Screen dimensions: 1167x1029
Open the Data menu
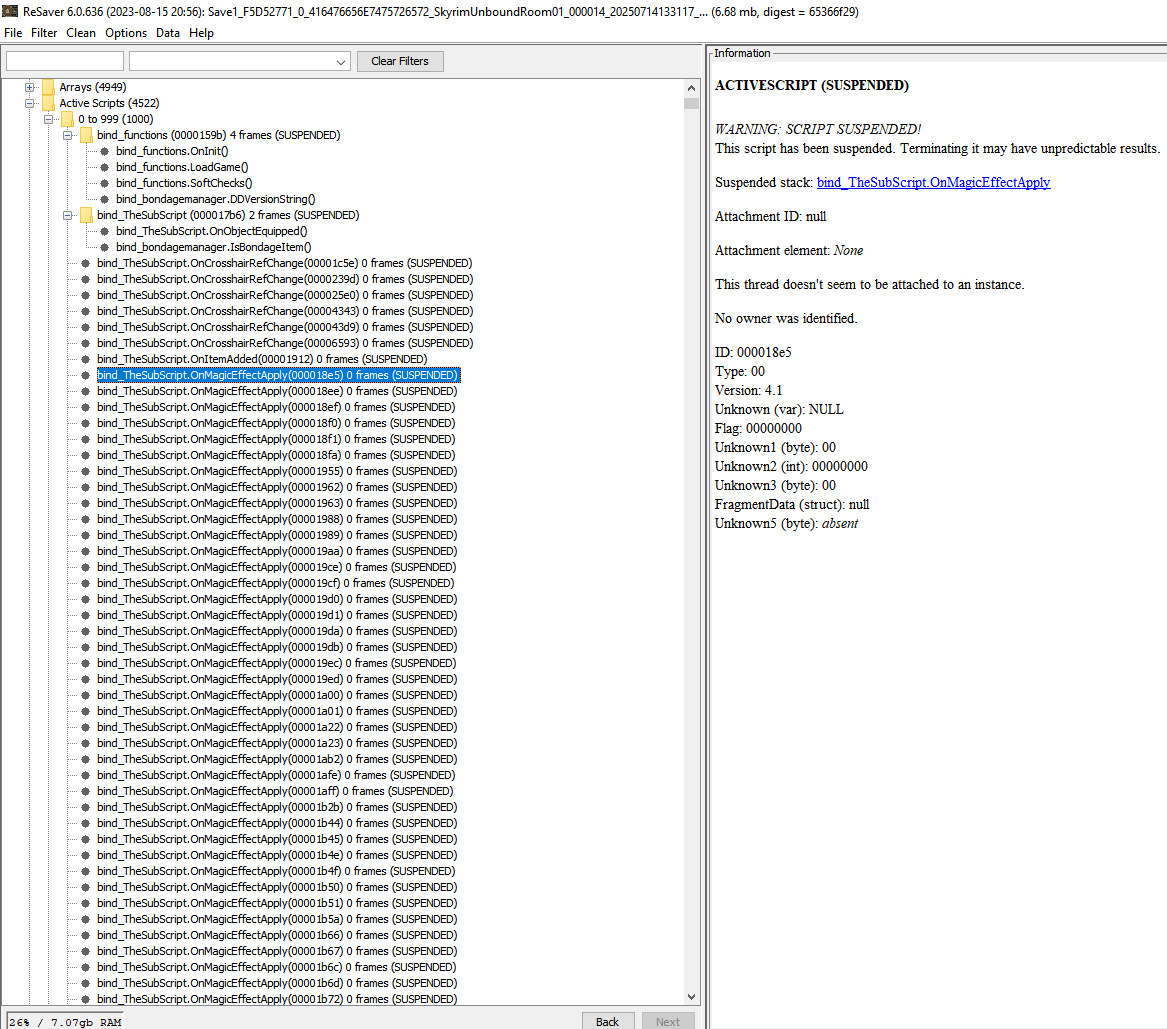[167, 33]
